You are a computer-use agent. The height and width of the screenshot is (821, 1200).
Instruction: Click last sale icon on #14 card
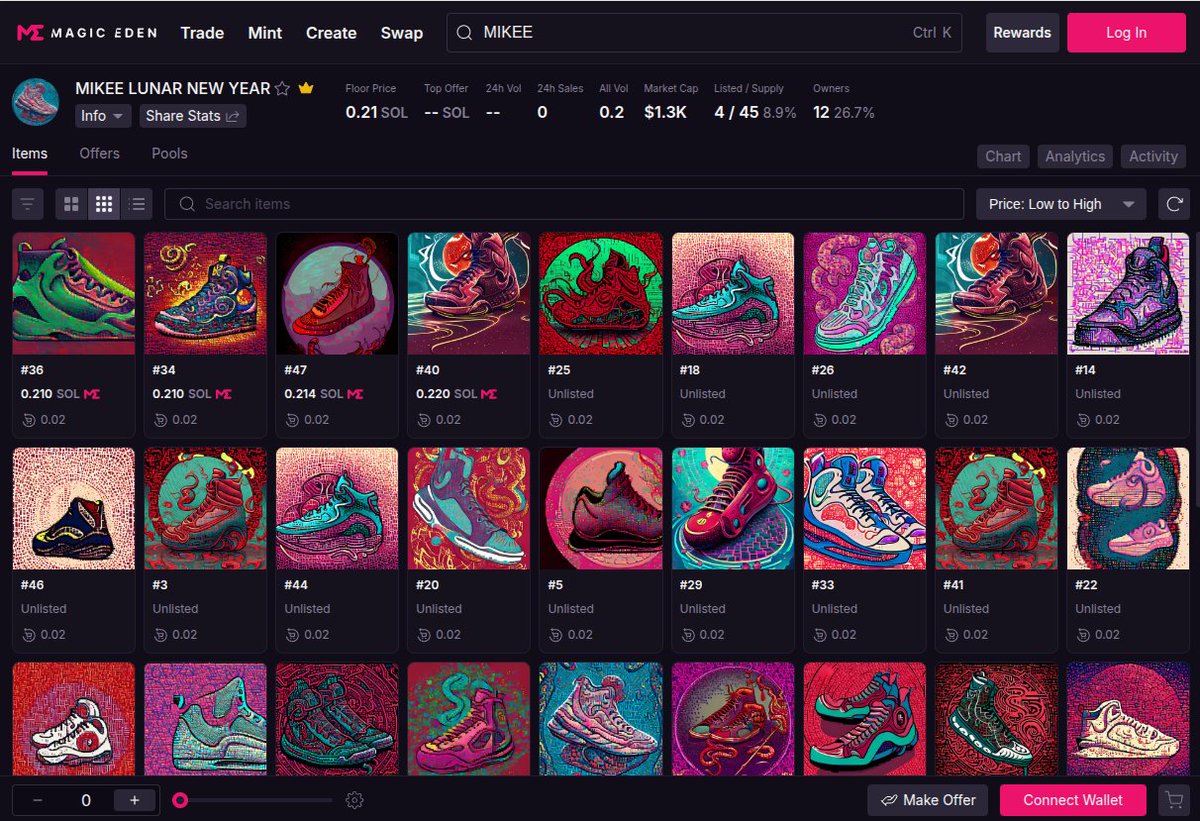1082,420
